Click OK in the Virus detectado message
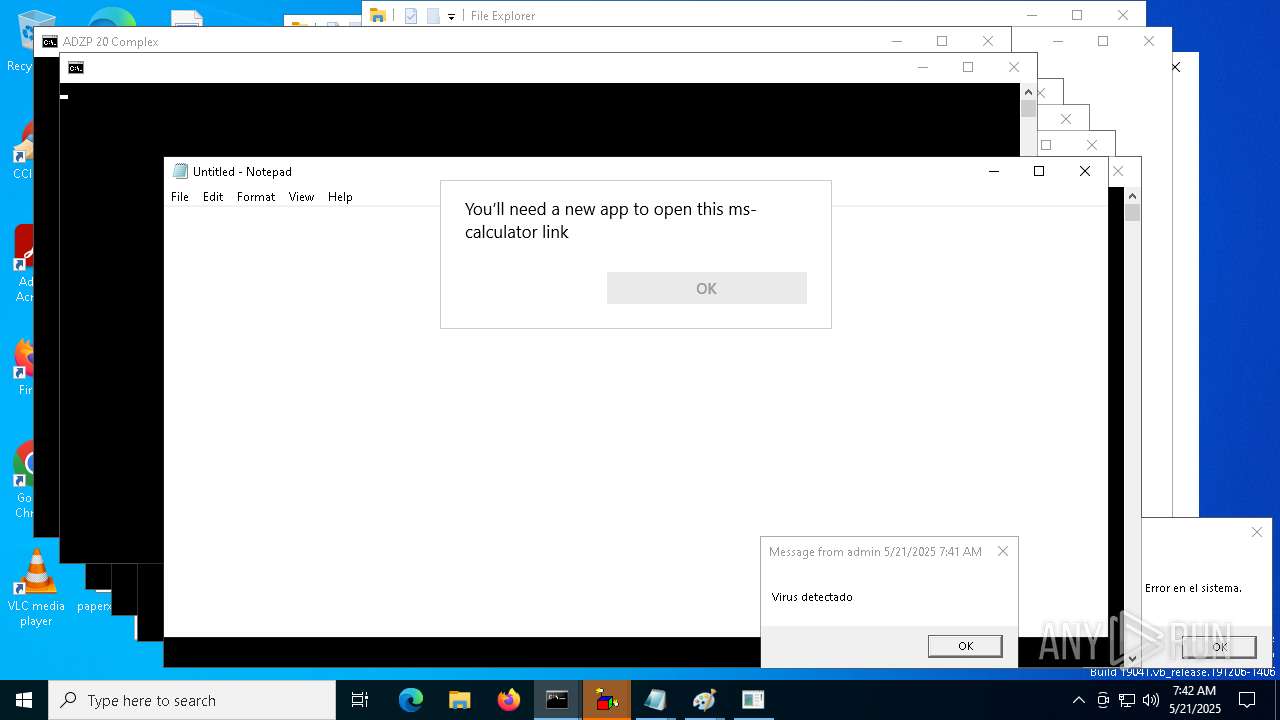This screenshot has width=1280, height=720. coord(965,646)
